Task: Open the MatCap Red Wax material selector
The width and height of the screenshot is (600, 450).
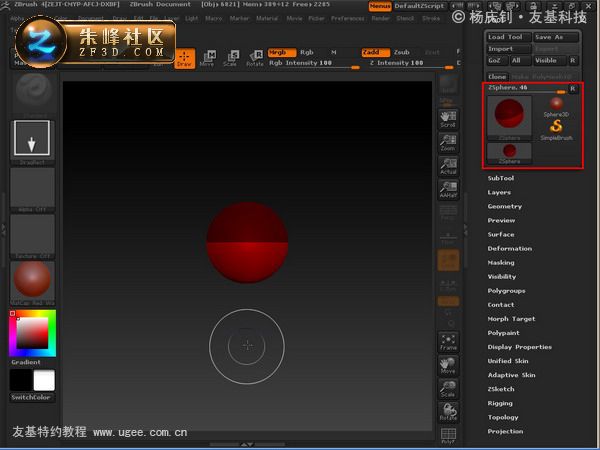Action: (32, 284)
